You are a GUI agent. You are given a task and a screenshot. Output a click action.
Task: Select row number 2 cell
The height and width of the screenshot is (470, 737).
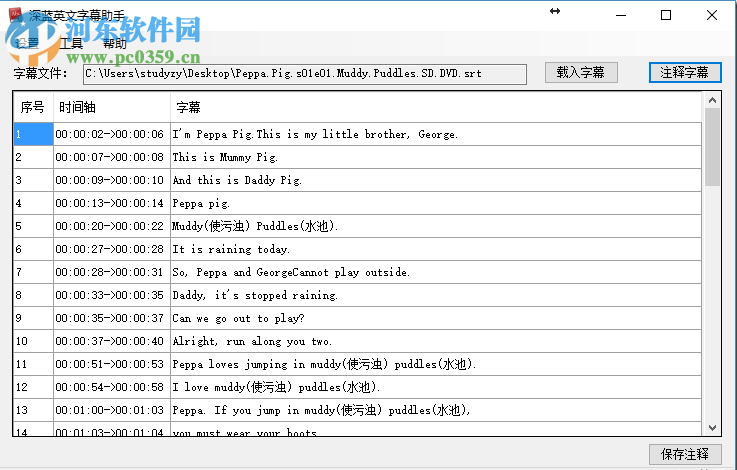[x=33, y=157]
